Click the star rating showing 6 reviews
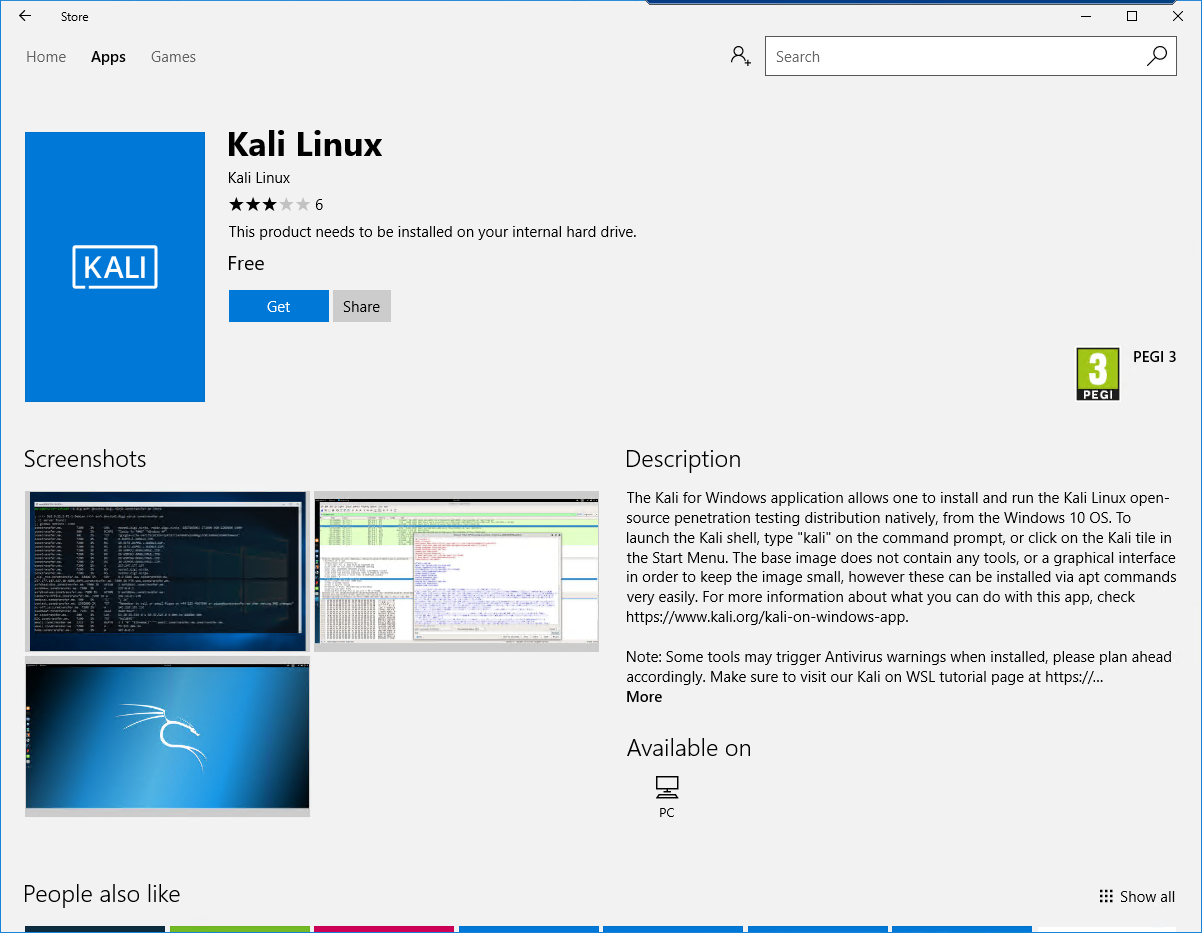1202x933 pixels. tap(275, 204)
